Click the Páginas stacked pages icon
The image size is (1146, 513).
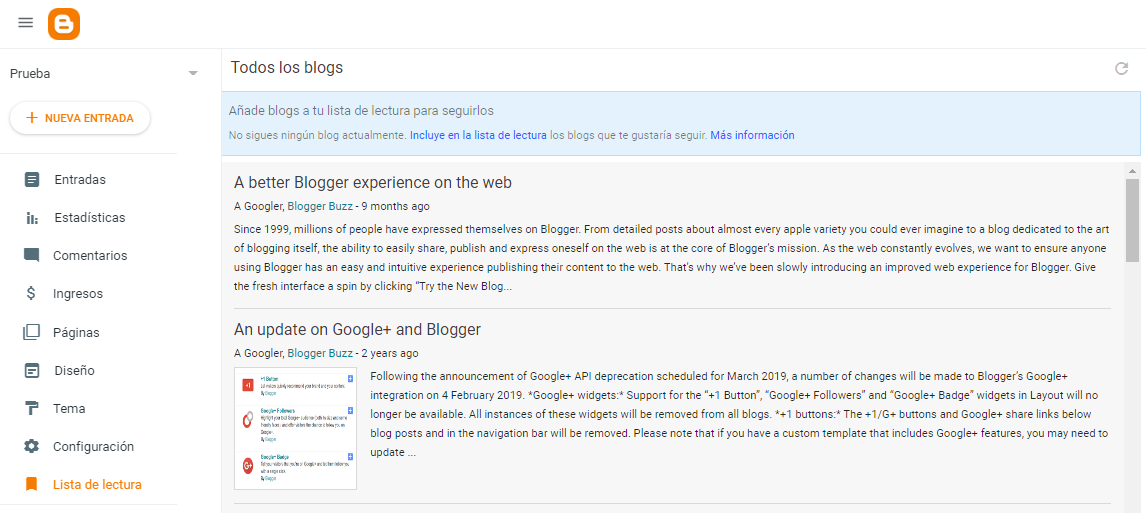[x=31, y=332]
